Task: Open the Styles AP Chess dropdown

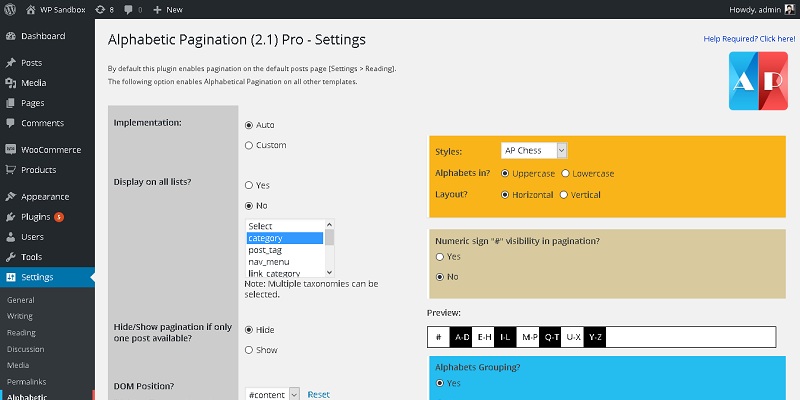Action: pyautogui.click(x=534, y=151)
